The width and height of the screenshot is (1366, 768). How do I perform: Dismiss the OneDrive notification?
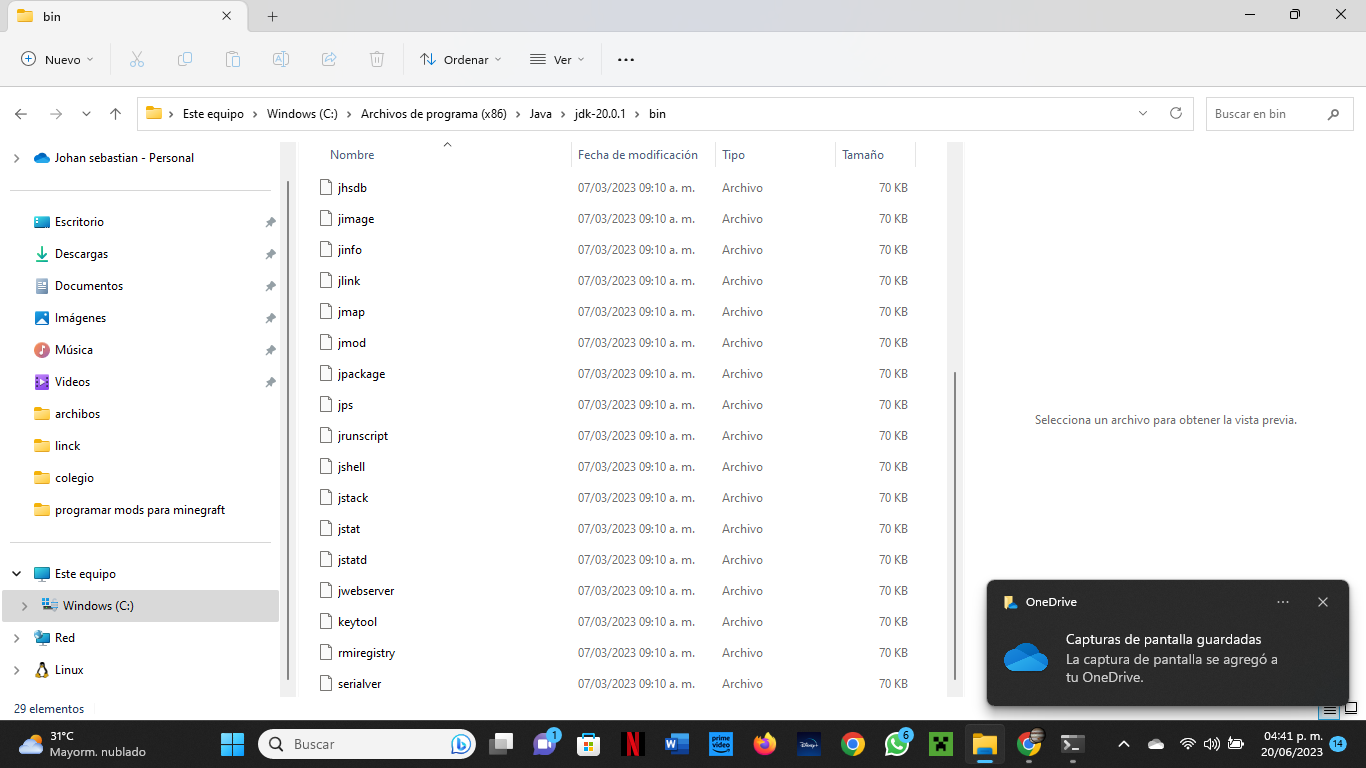1323,602
